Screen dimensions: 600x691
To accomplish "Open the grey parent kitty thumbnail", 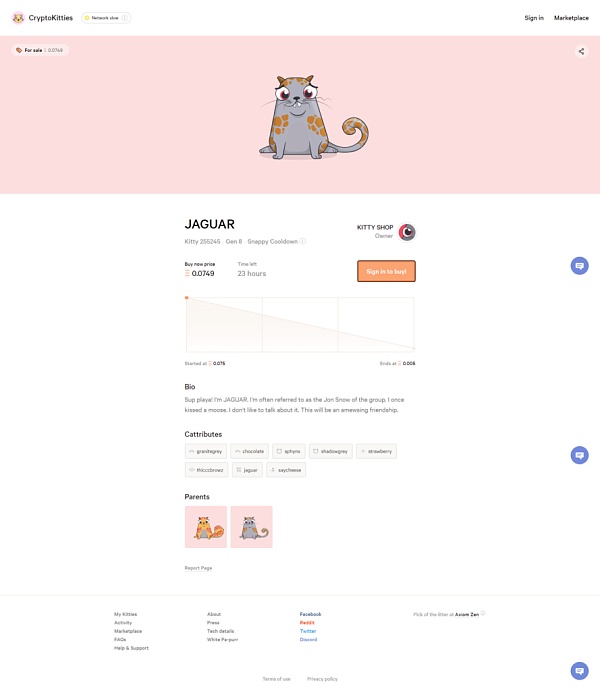I will (x=252, y=527).
